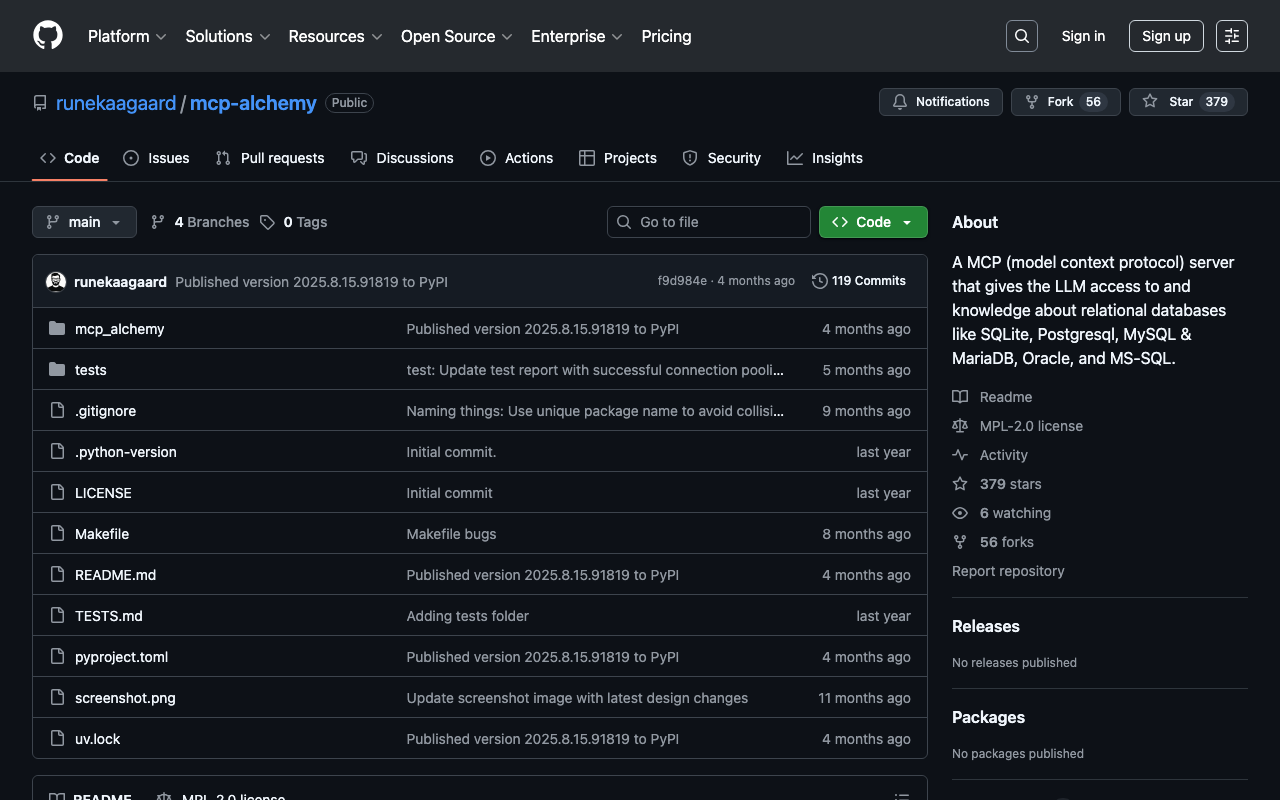Open the search magnifier icon
The image size is (1280, 800).
click(x=1021, y=36)
